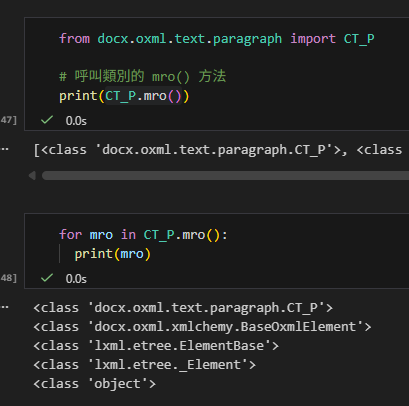
Task: Click the output line "<class 'lxml.etree._Element'>"
Action: click(145, 365)
